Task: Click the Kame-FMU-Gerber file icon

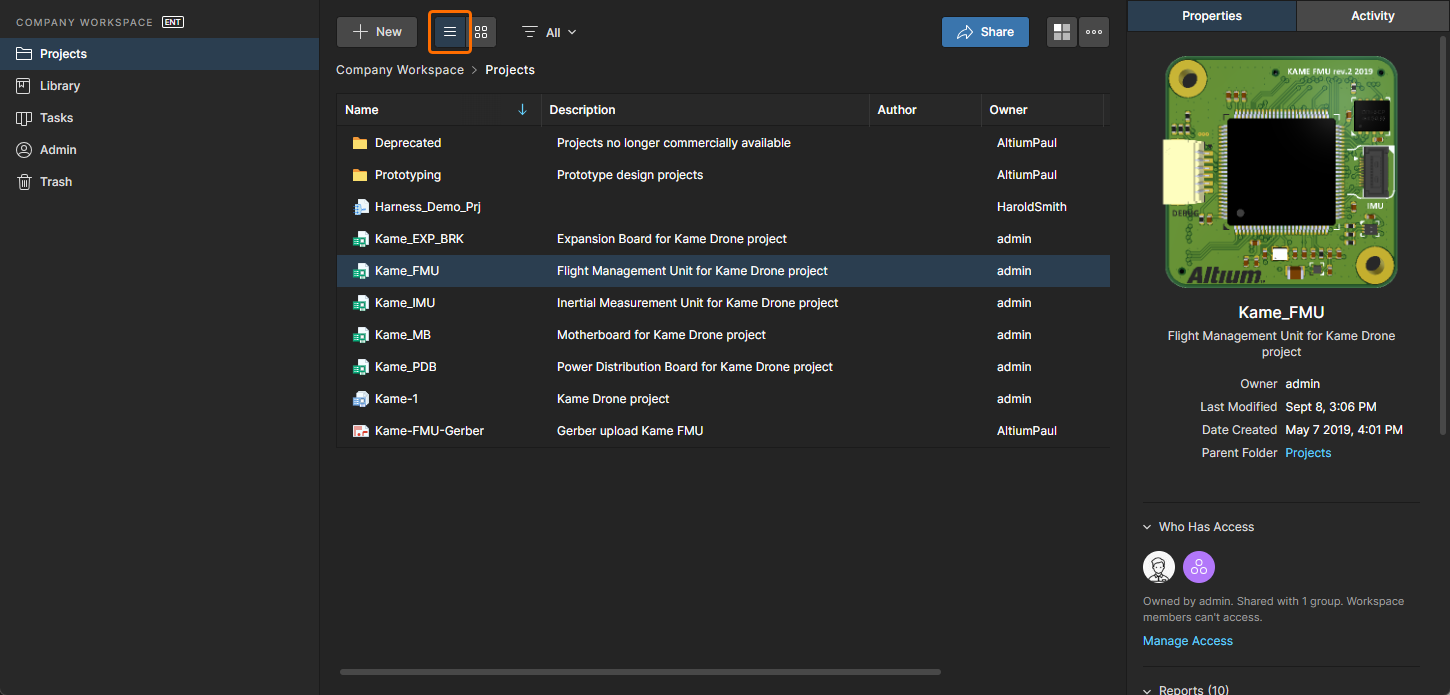Action: (x=361, y=431)
